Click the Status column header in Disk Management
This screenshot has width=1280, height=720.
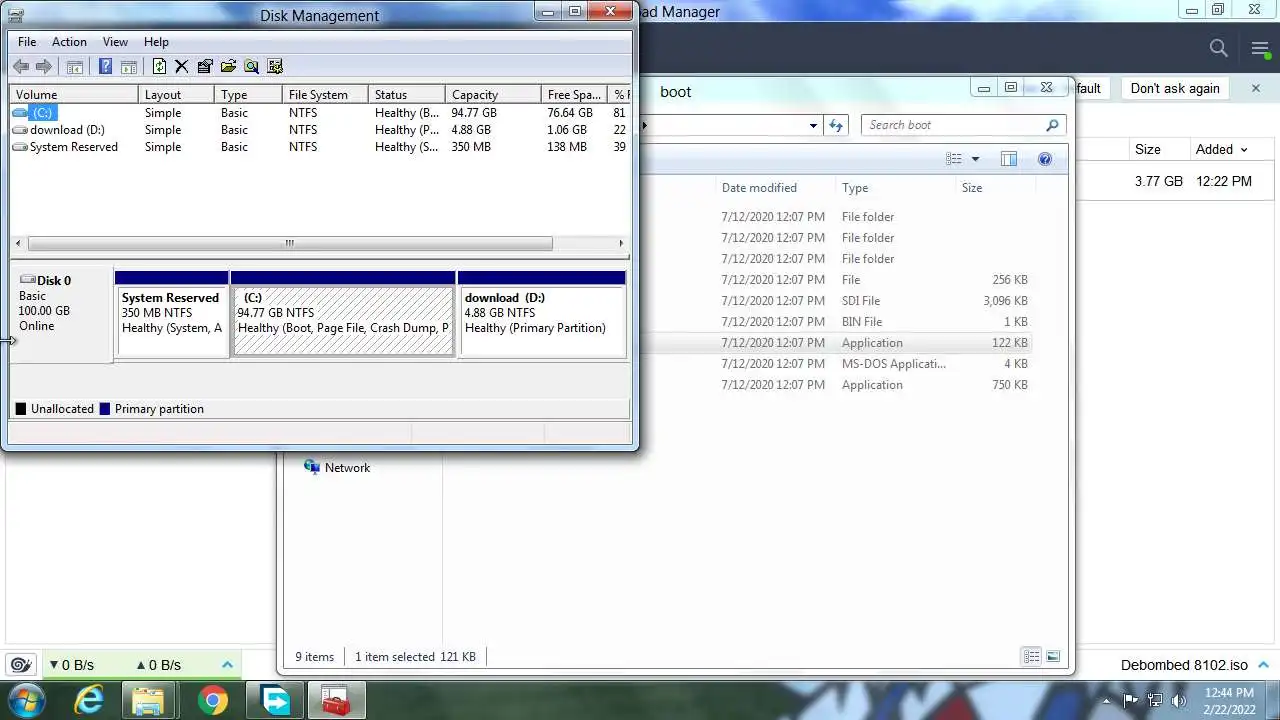(407, 95)
